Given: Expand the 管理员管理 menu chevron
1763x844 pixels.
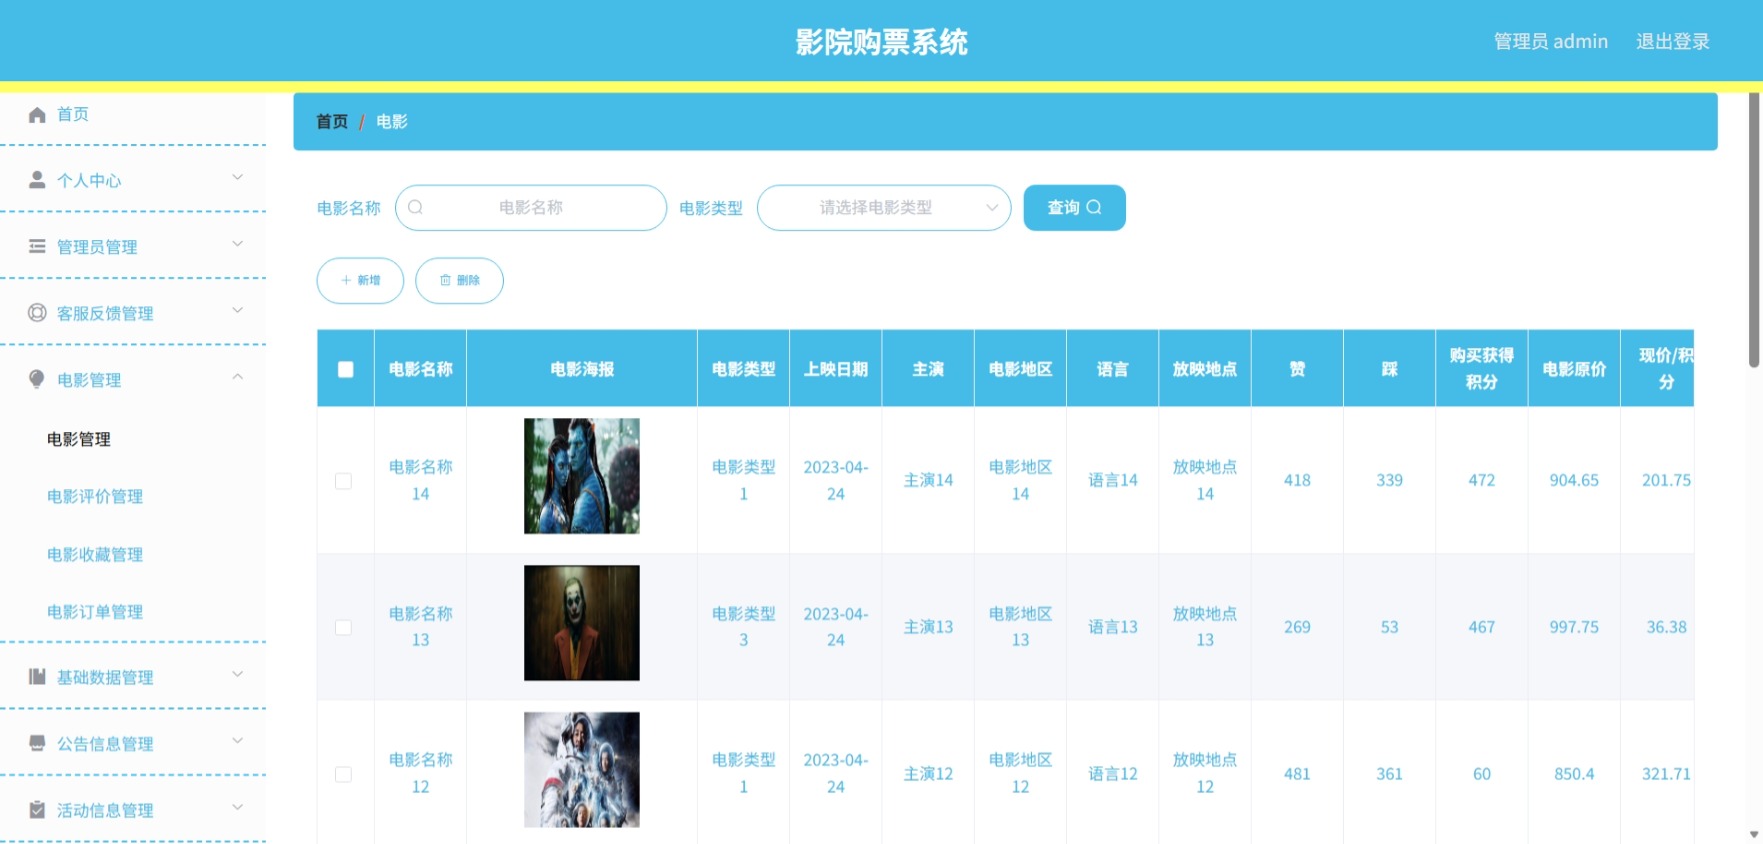Looking at the screenshot, I should [238, 243].
